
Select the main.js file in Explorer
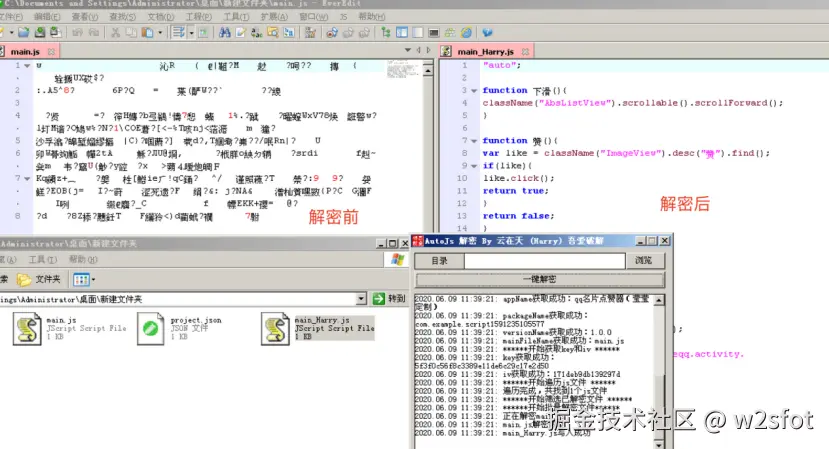tap(70, 328)
